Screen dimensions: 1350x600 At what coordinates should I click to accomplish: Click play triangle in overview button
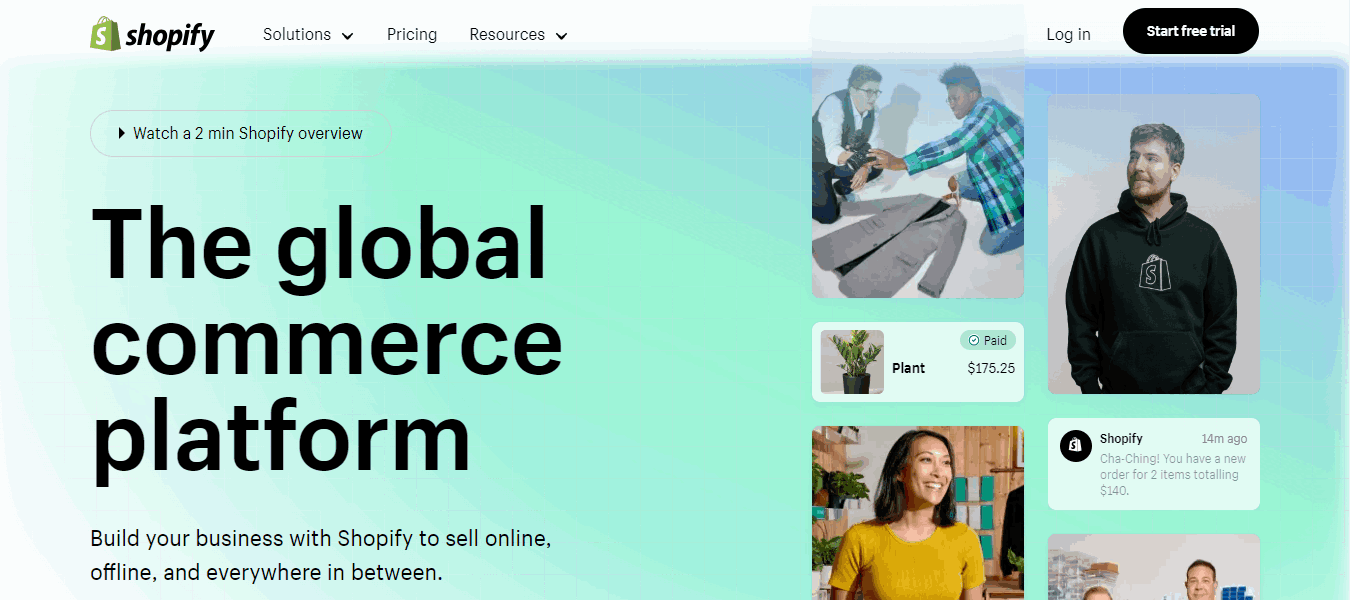tap(122, 133)
